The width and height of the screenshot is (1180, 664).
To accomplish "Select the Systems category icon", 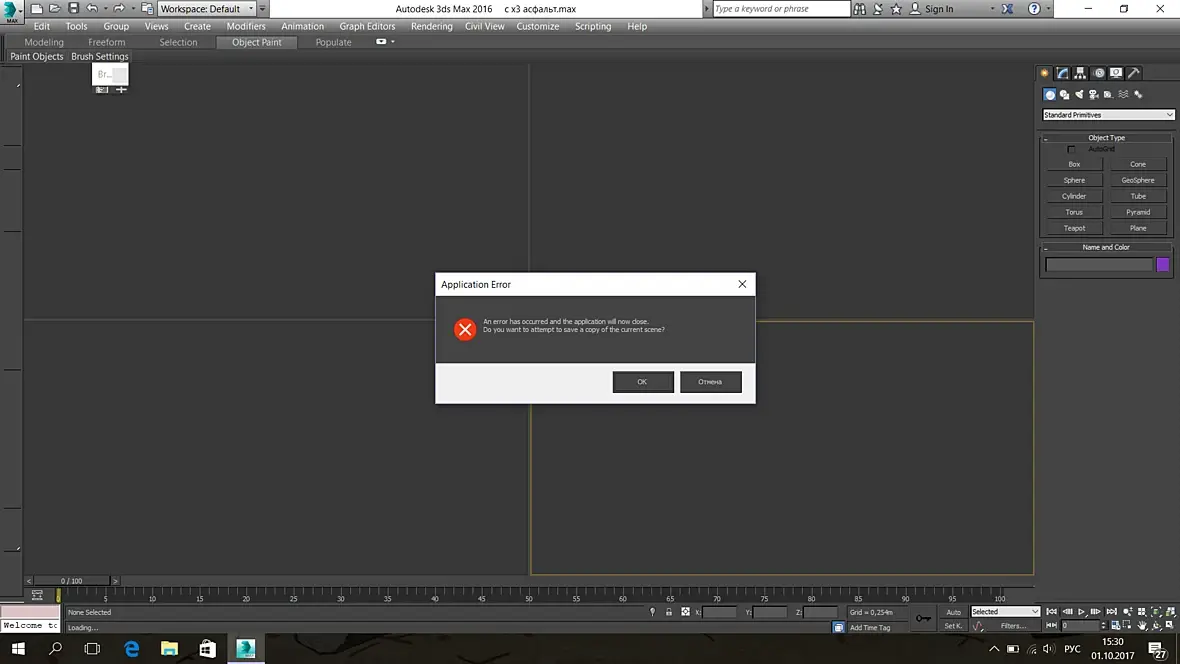I will coord(1139,95).
